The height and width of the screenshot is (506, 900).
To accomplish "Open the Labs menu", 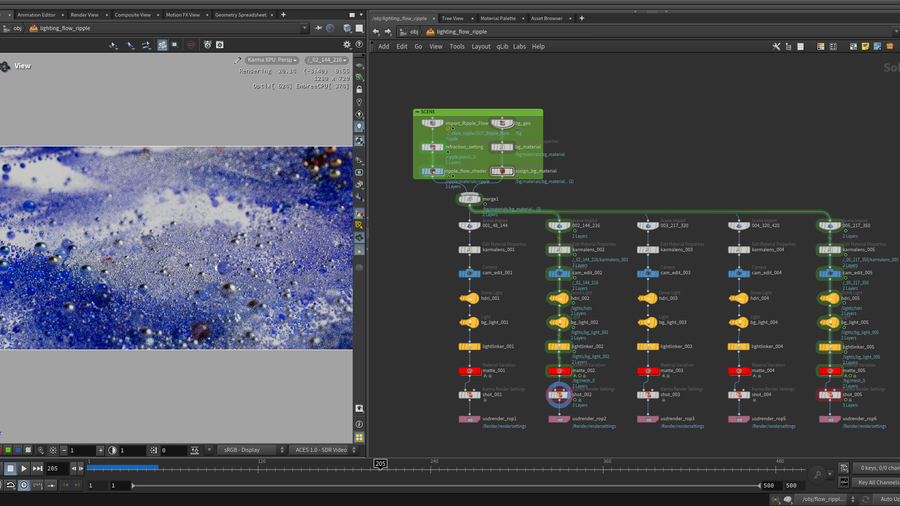I will click(520, 46).
